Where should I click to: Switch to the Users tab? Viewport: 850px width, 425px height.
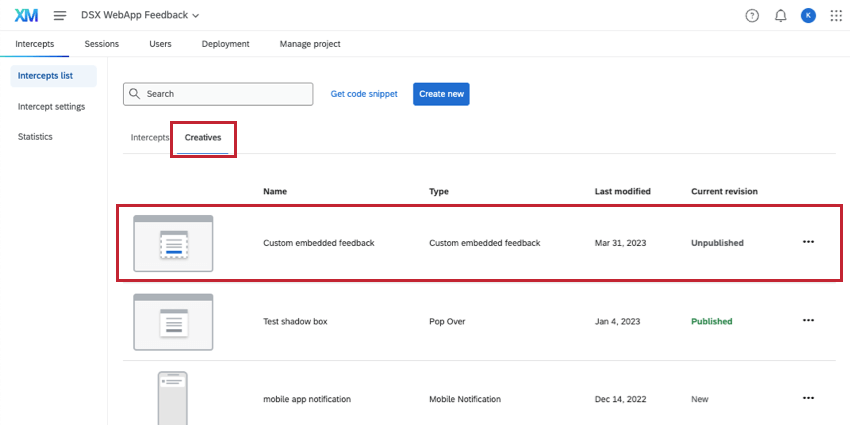(160, 44)
